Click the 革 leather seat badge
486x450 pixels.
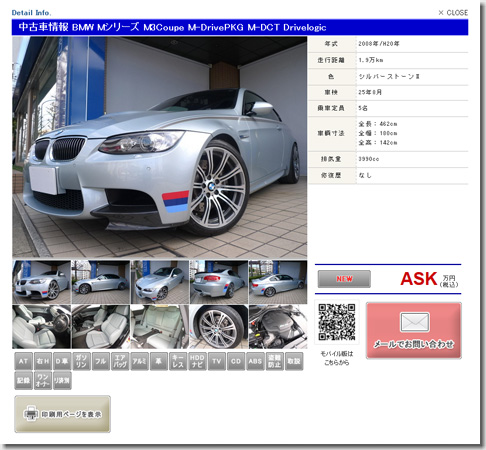(x=159, y=361)
